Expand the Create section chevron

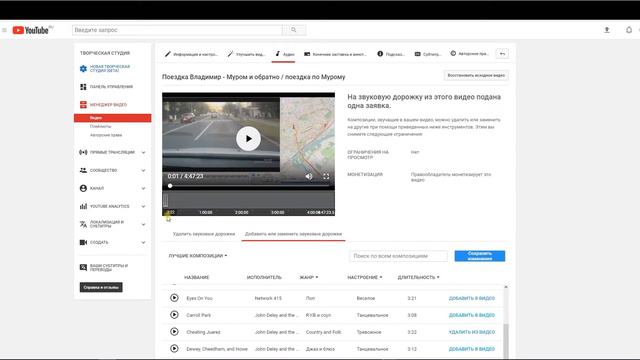143,242
